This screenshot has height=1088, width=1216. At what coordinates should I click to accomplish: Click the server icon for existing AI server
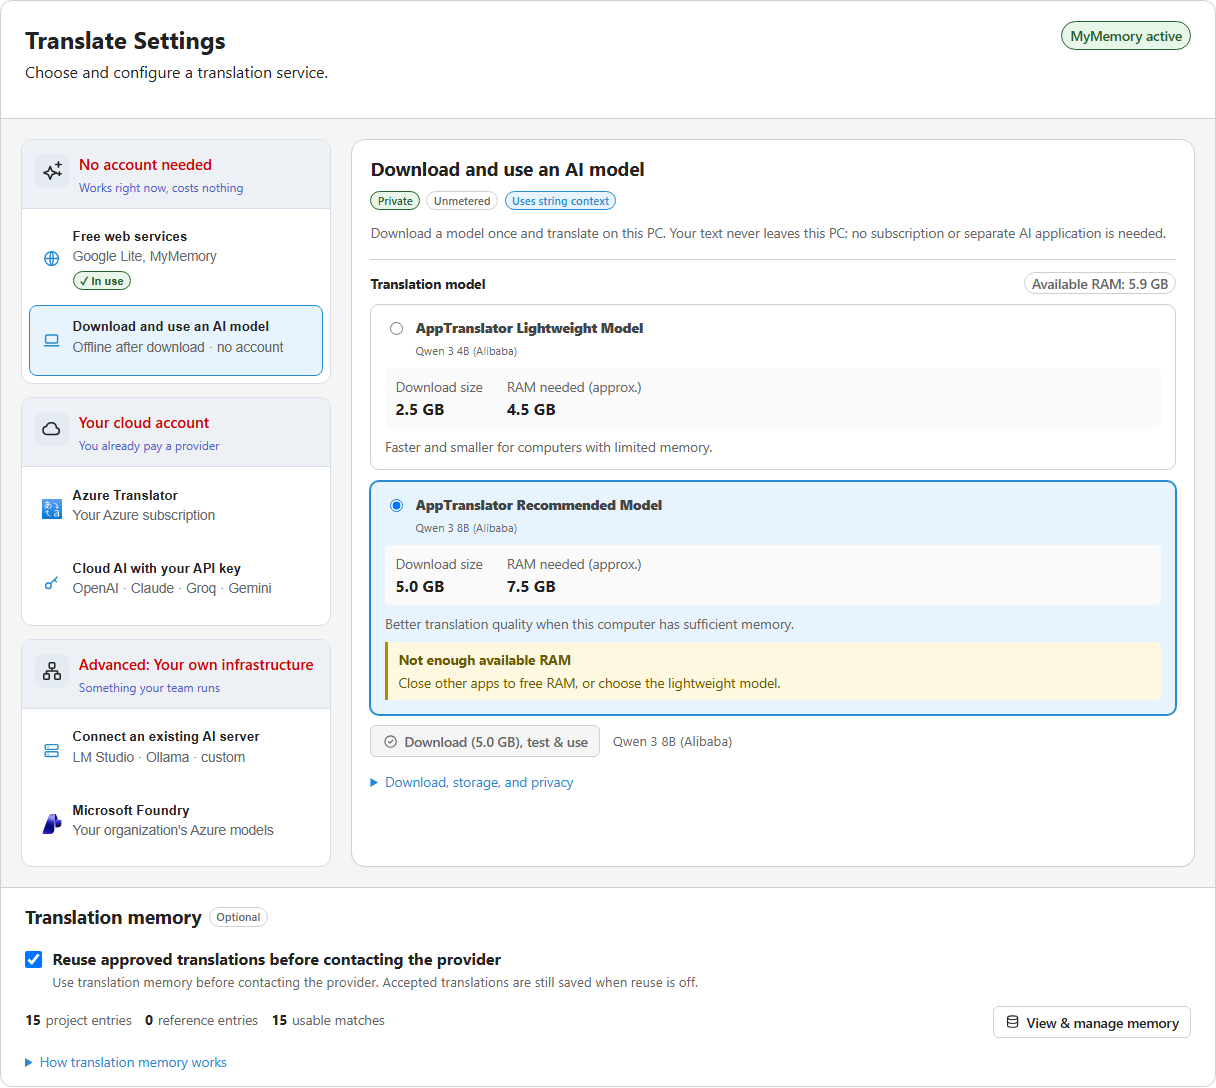(x=51, y=750)
